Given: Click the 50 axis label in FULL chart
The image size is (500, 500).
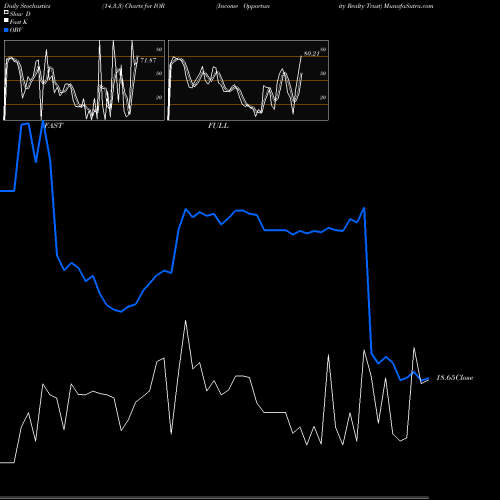Looking at the screenshot, I should [x=323, y=73].
